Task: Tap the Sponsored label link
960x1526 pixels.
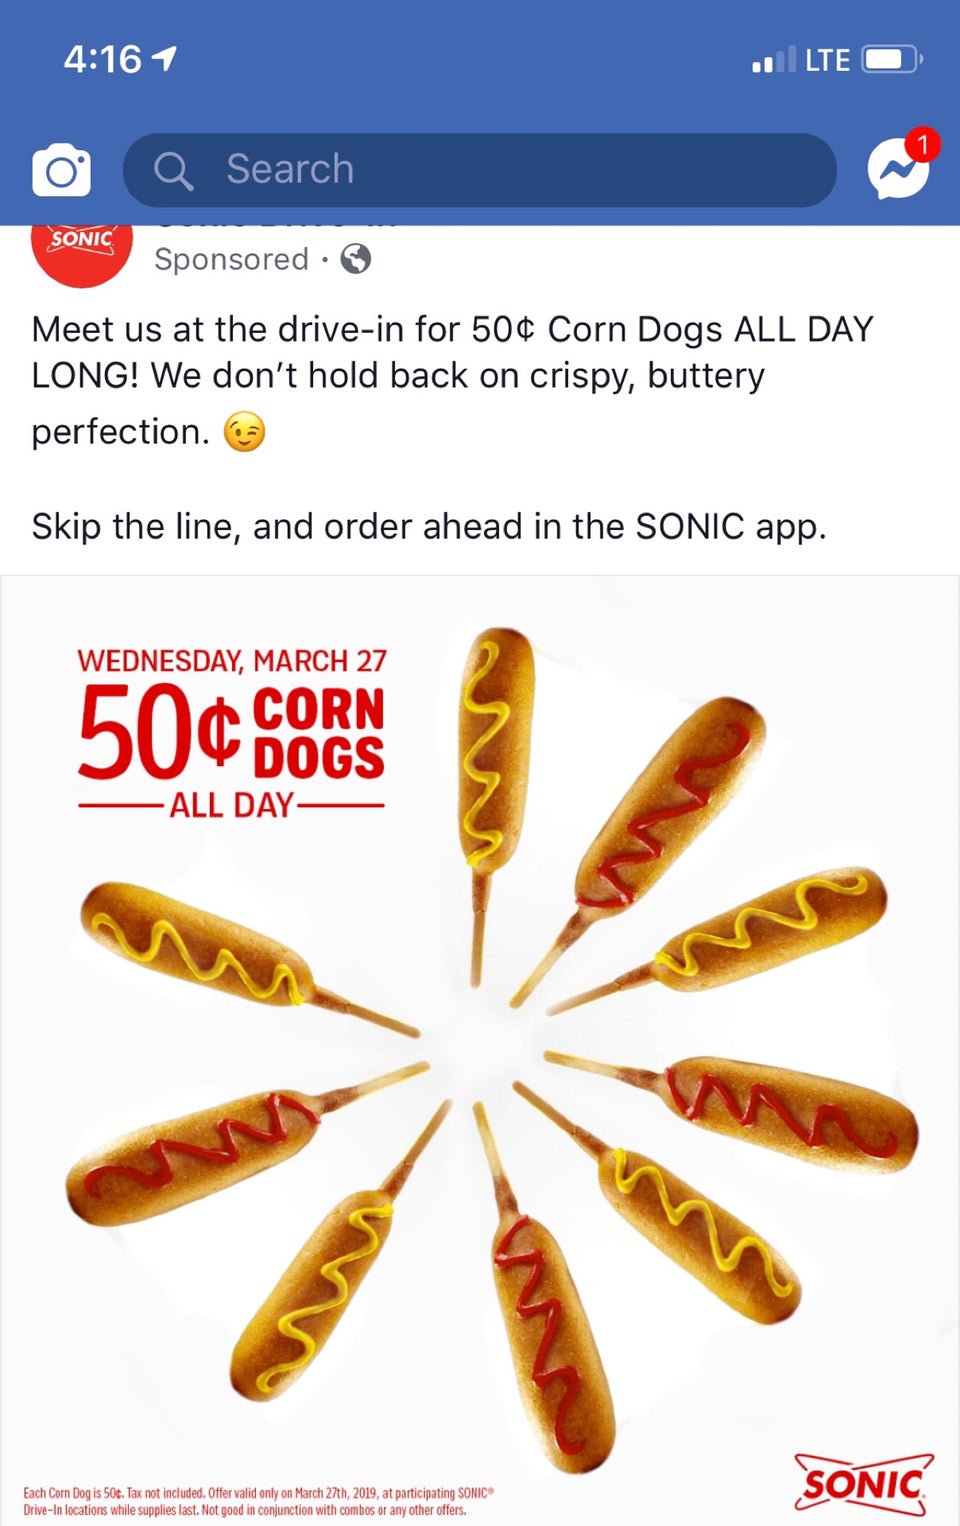Action: (x=231, y=260)
